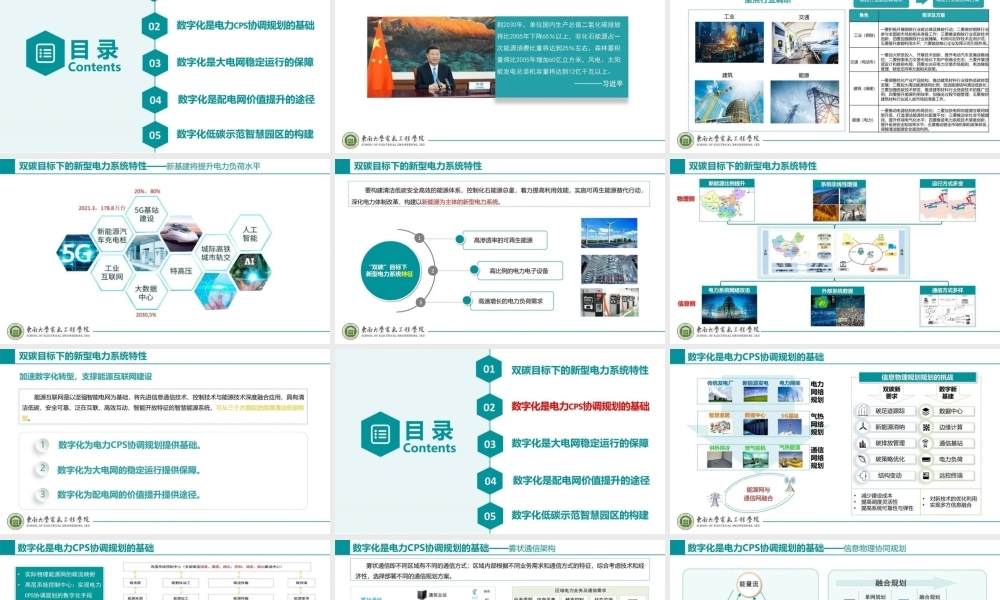Click the 边缘计算 icon

(x=926, y=427)
